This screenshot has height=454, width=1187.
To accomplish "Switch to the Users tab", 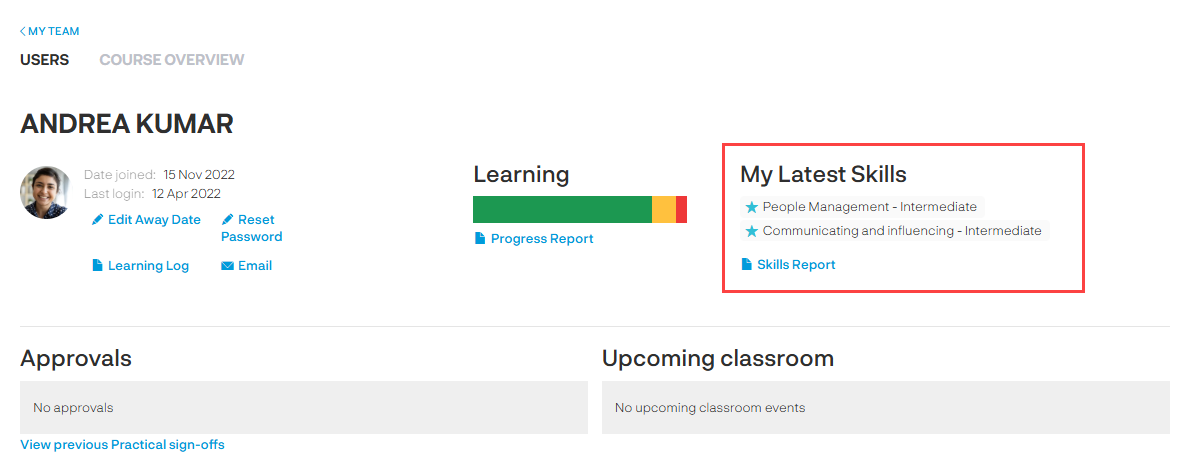I will pyautogui.click(x=44, y=60).
